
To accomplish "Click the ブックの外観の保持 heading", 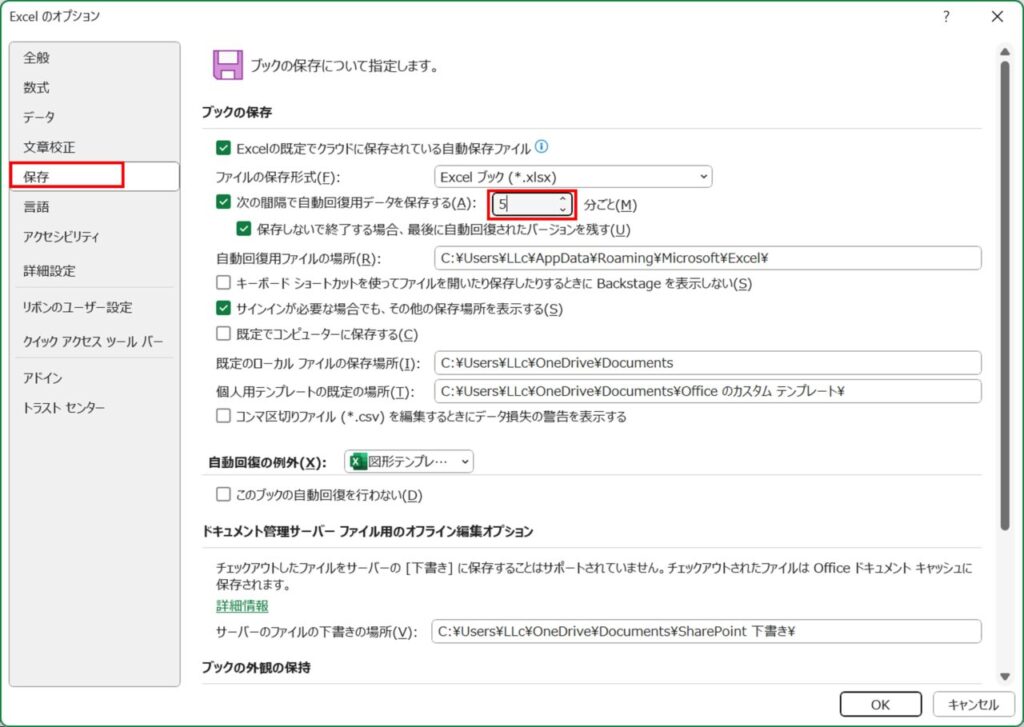I will [256, 668].
